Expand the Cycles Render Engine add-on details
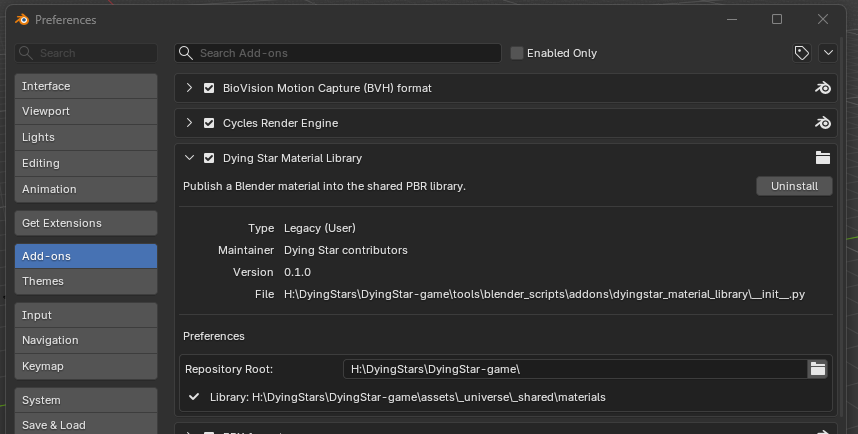 coord(189,123)
